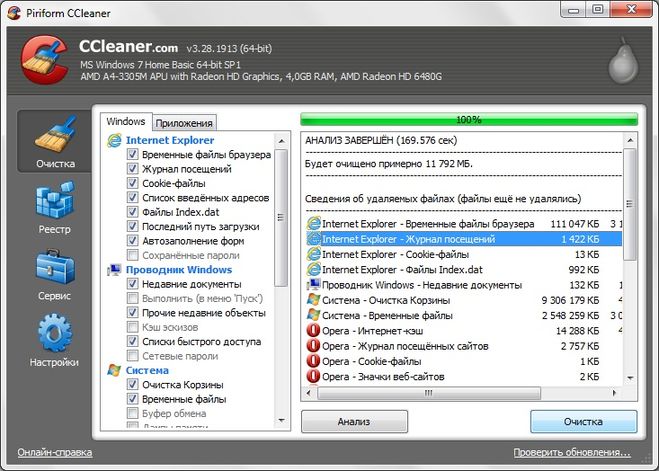Toggle the Cookie-файлы checkbox

click(133, 184)
